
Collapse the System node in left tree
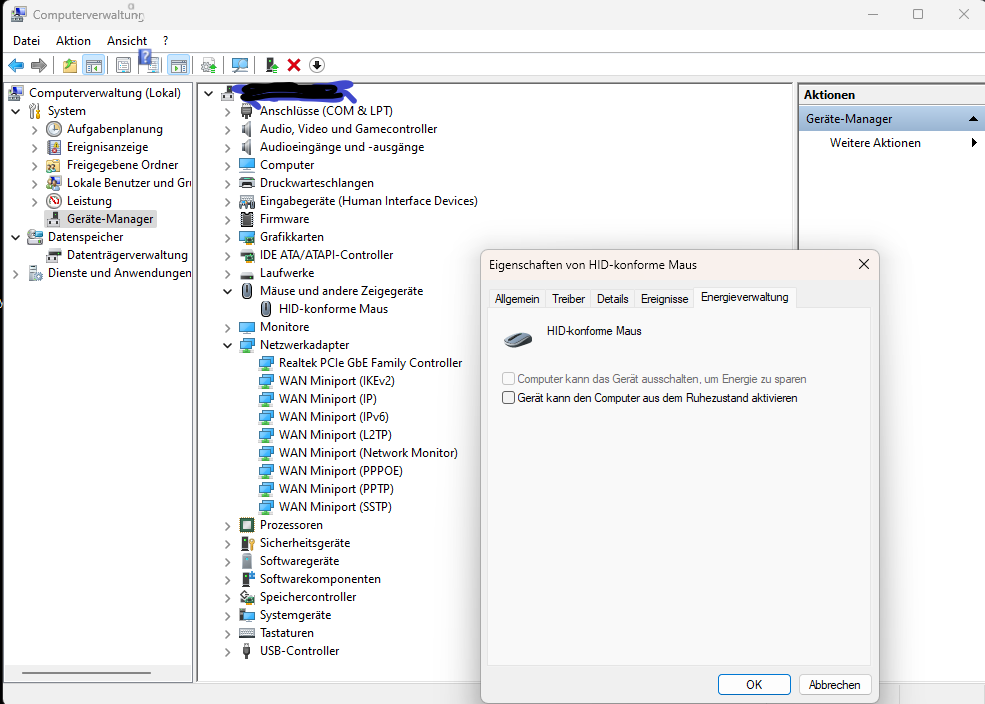(16, 111)
